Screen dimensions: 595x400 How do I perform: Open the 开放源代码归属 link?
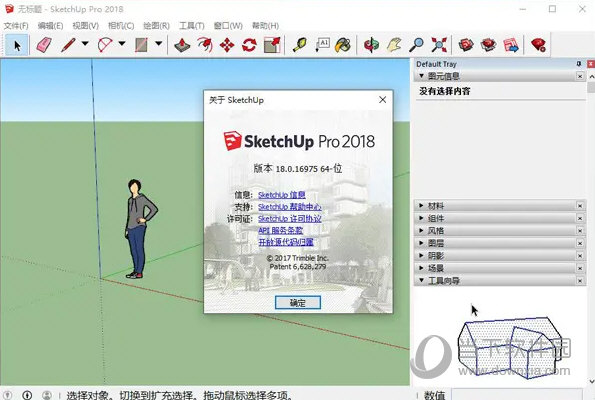[286, 242]
